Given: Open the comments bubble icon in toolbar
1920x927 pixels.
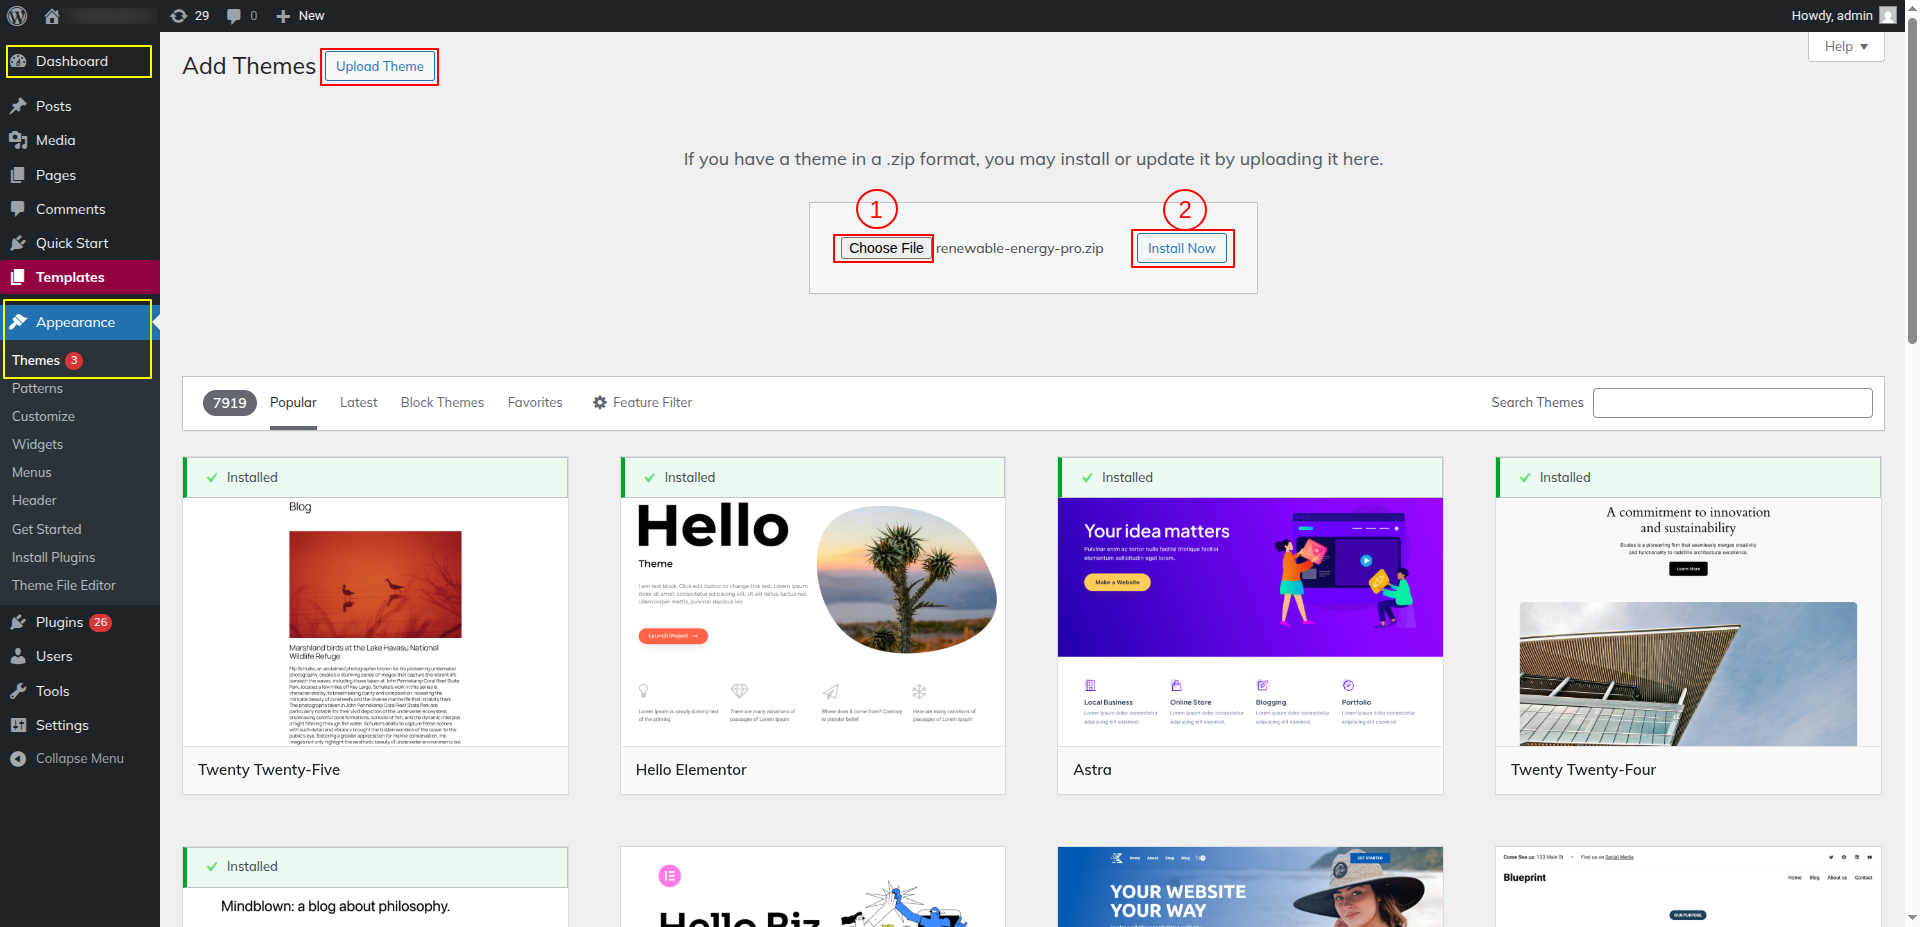Looking at the screenshot, I should pos(234,16).
